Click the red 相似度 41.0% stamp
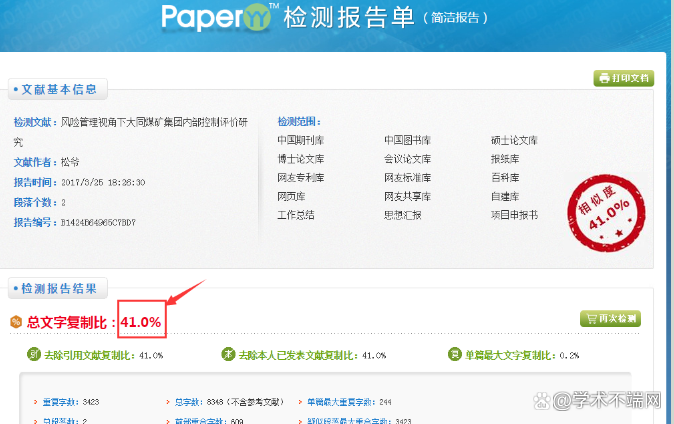674x424 pixels. 606,213
